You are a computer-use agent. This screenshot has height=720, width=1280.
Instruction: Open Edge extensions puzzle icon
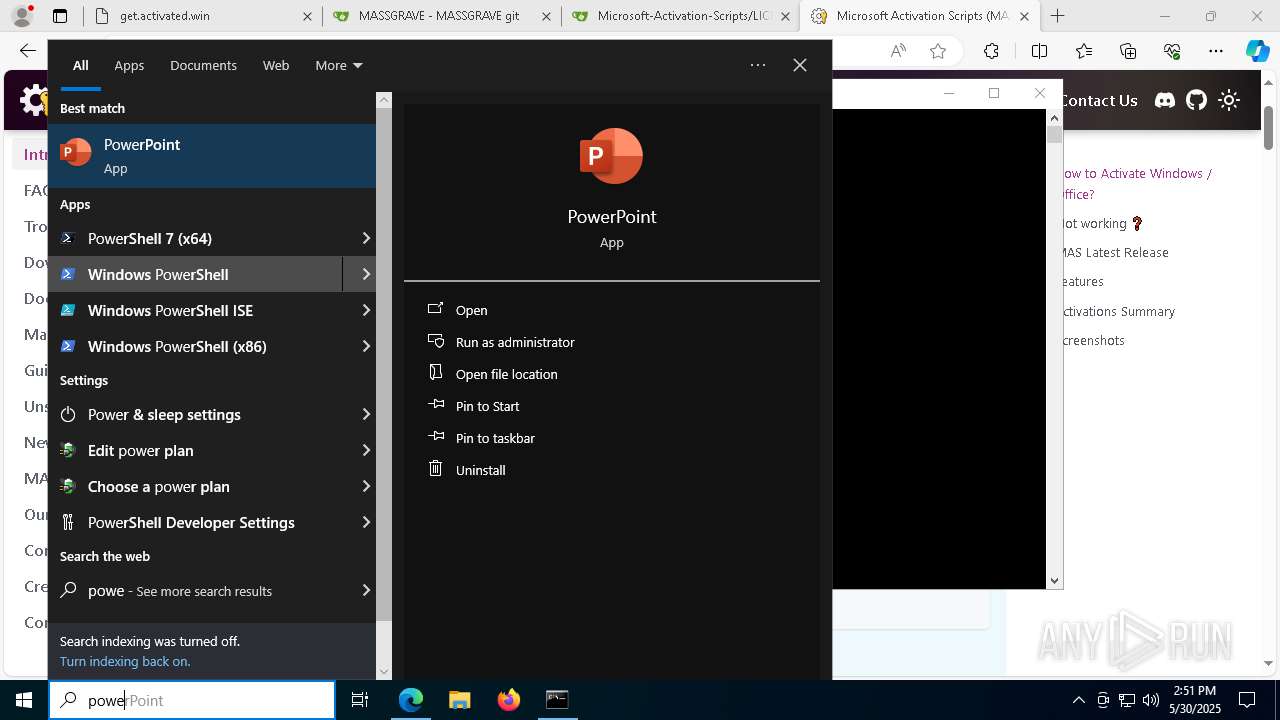(x=991, y=51)
